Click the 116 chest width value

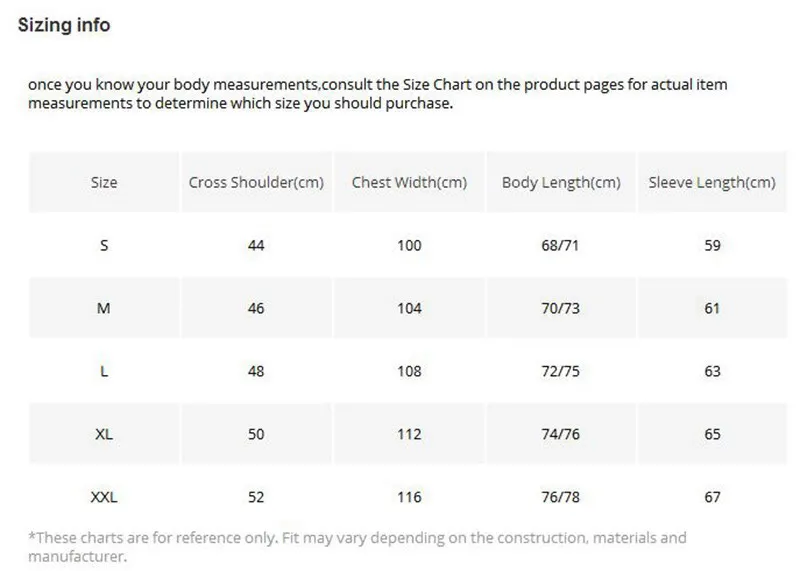pyautogui.click(x=409, y=496)
